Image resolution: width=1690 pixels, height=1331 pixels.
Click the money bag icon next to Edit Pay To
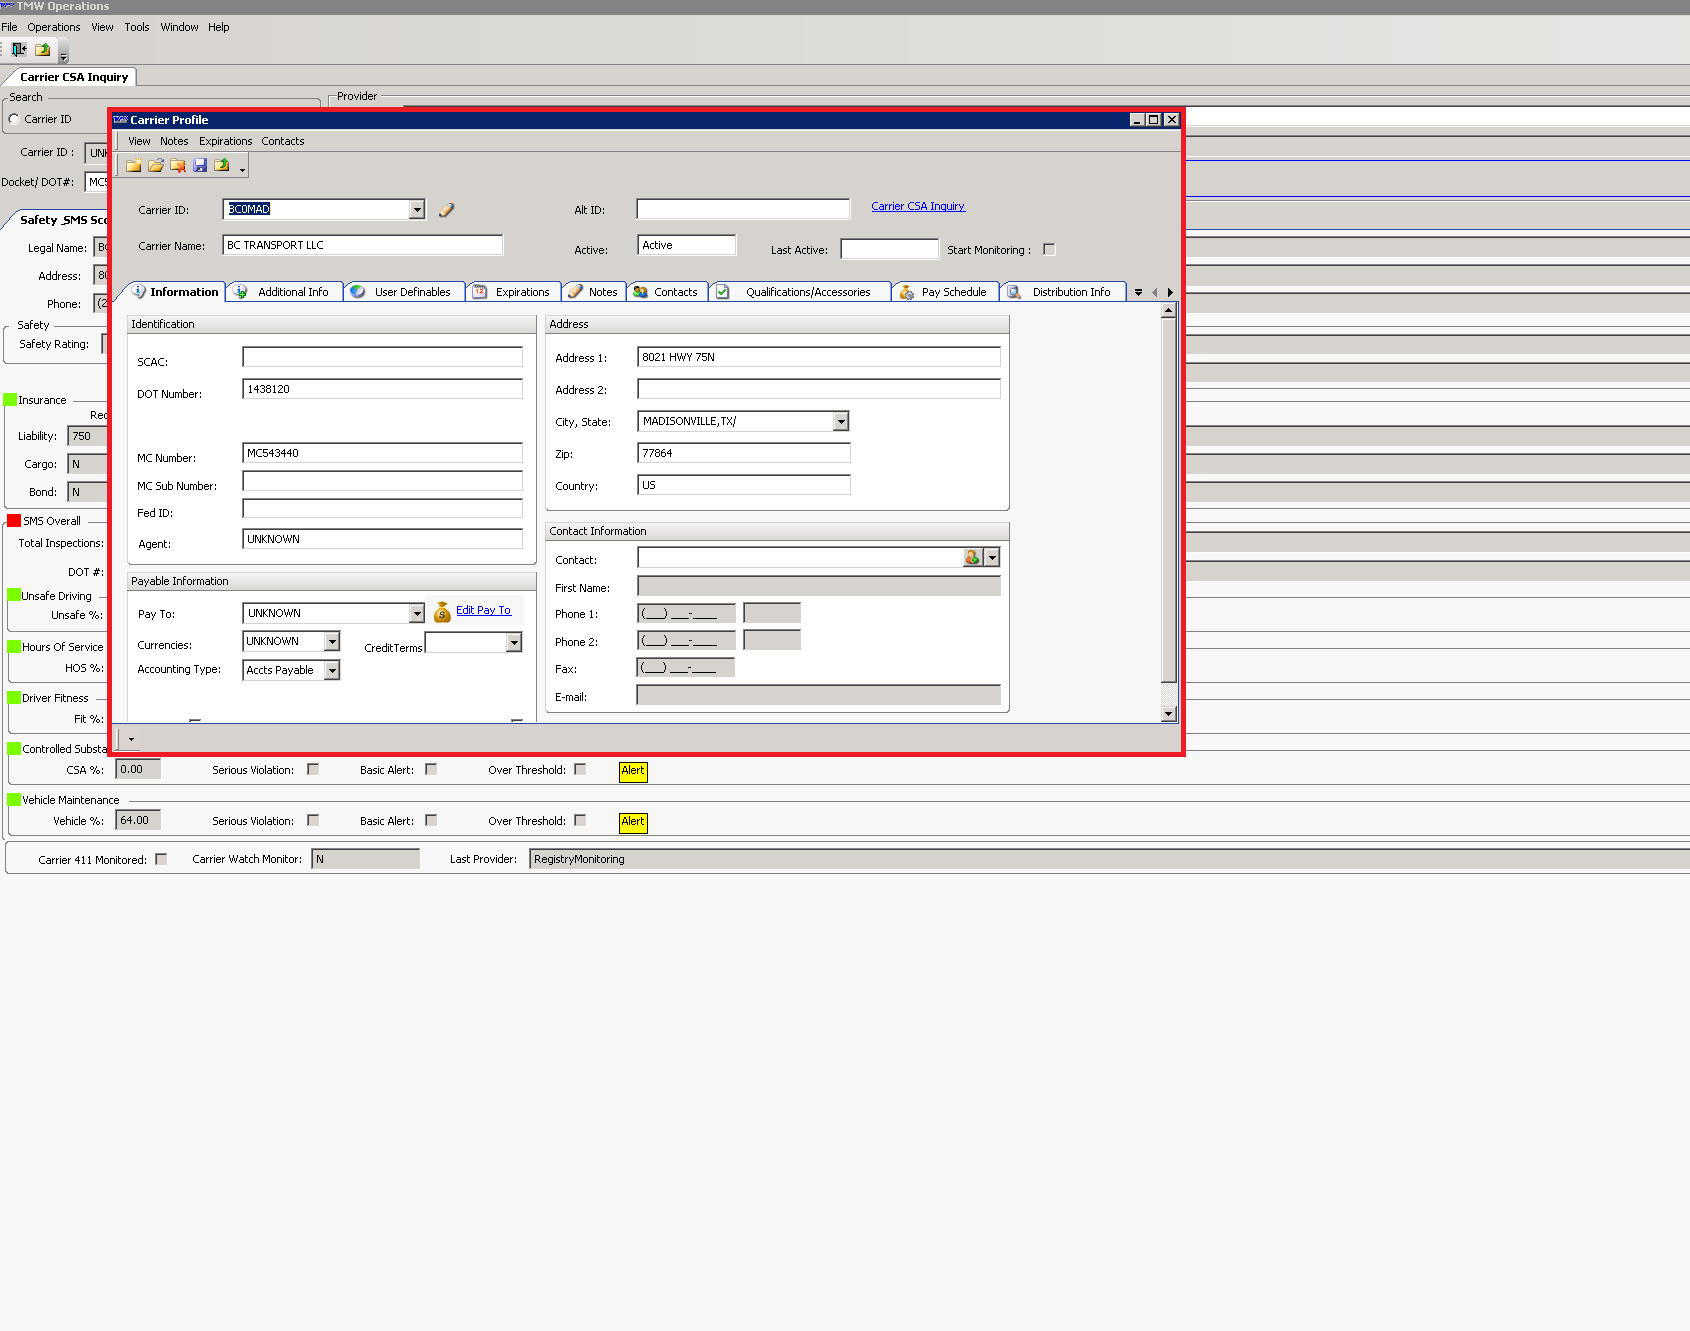(442, 612)
